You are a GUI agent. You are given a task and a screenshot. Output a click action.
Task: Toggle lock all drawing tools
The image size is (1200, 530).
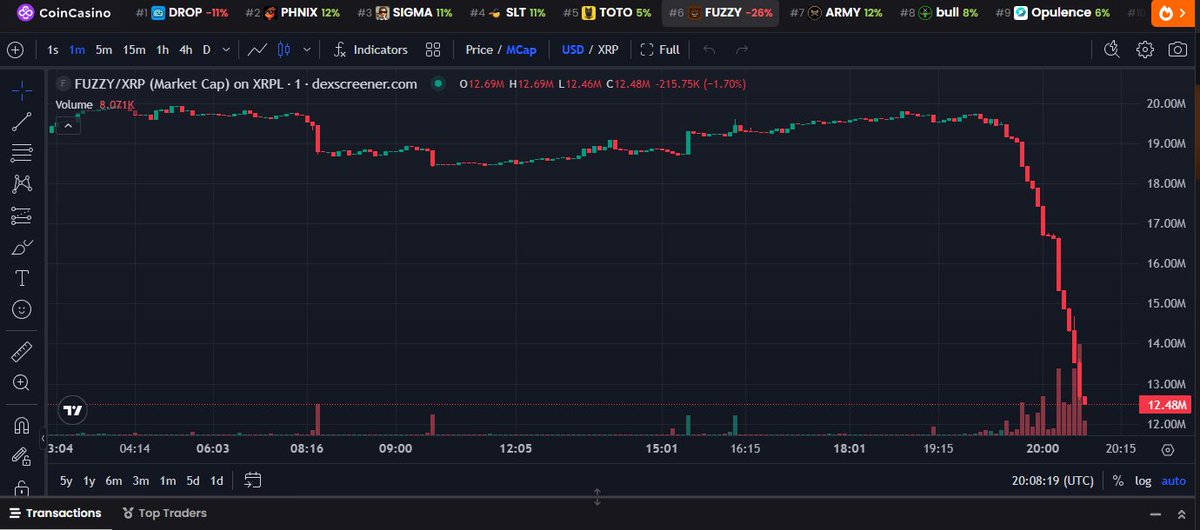point(21,487)
